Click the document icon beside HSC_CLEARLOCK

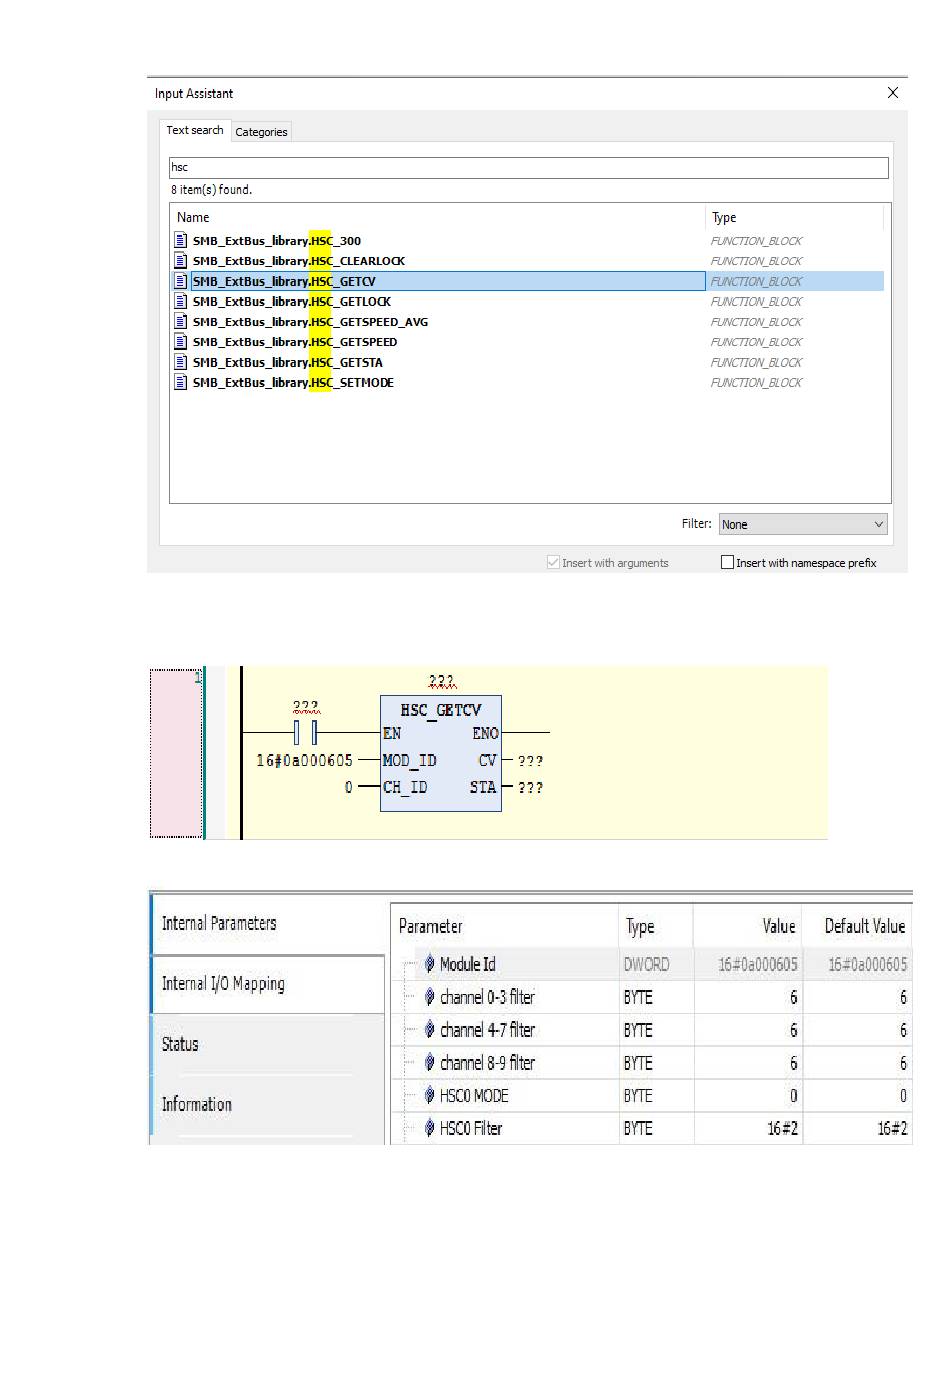coord(181,261)
